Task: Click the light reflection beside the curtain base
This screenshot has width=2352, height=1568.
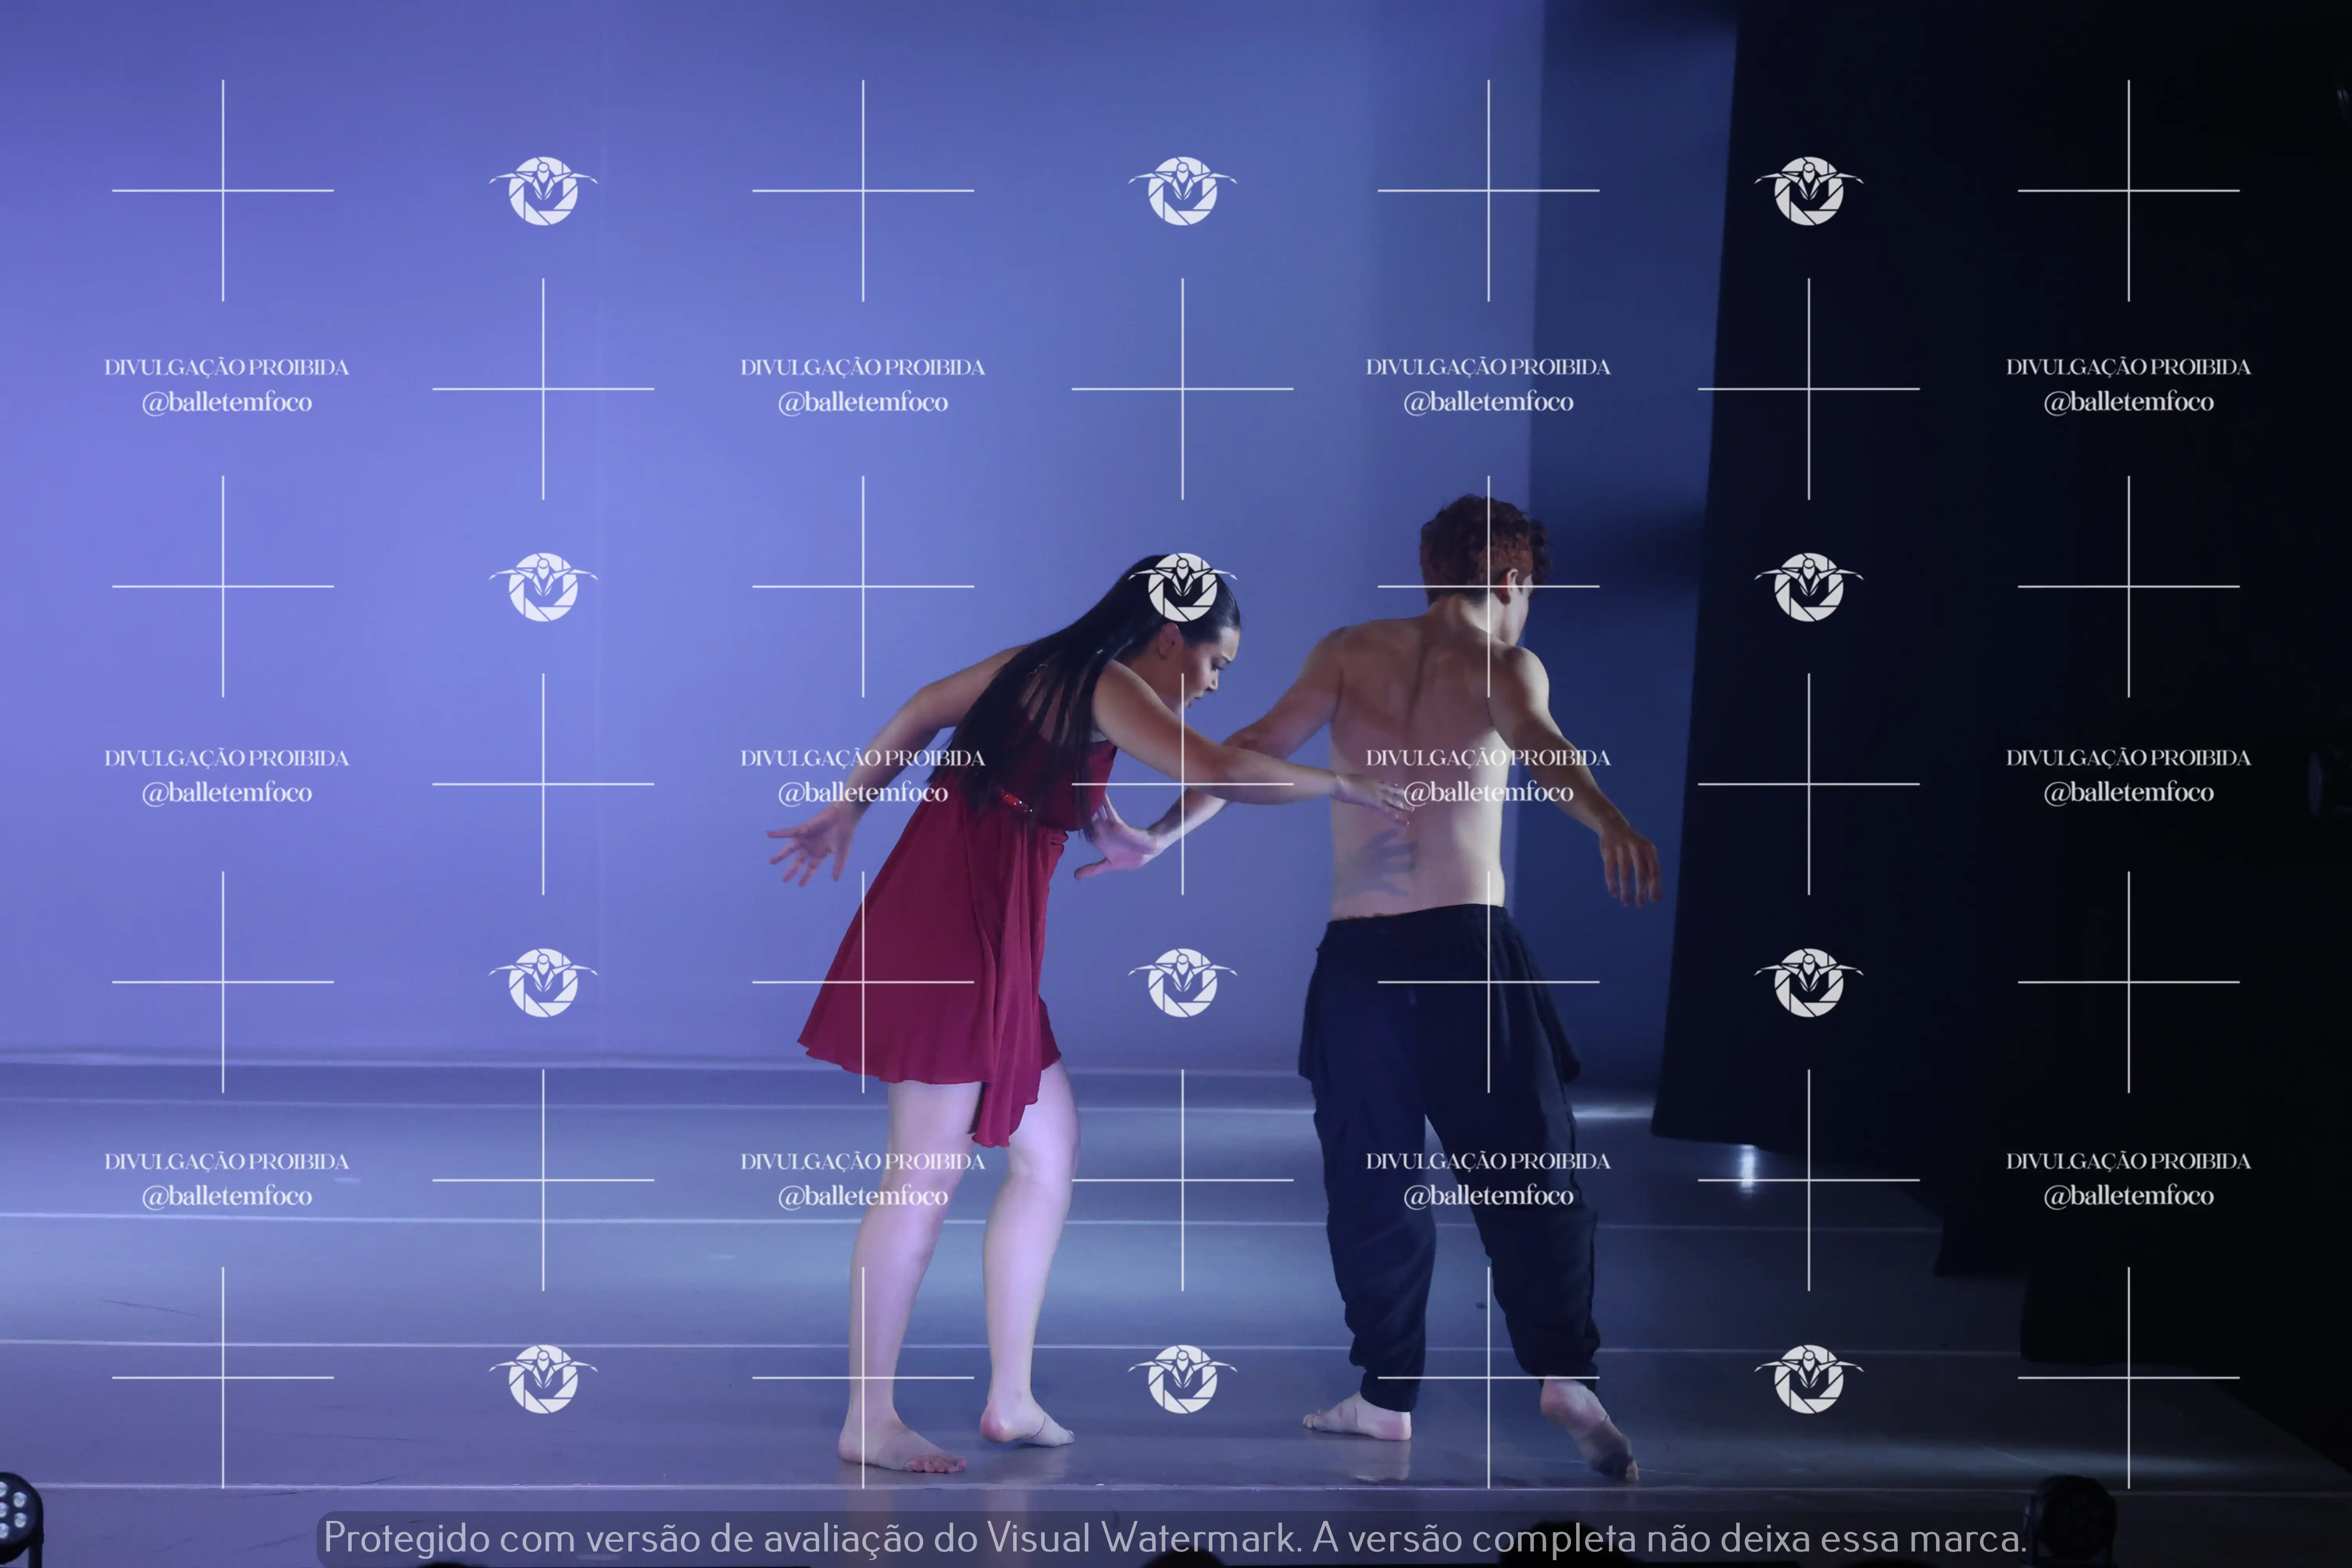Action: pyautogui.click(x=1747, y=1165)
